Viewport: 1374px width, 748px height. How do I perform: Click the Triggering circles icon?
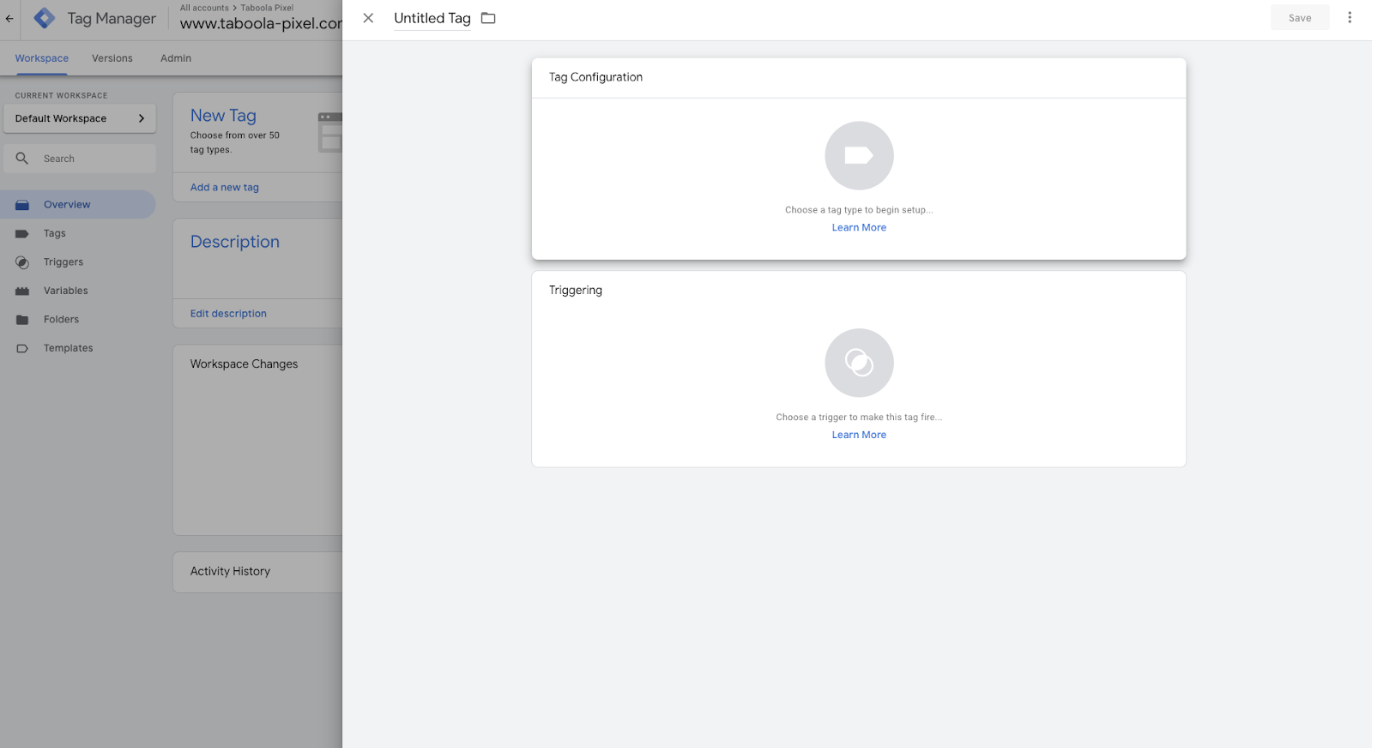pos(859,363)
